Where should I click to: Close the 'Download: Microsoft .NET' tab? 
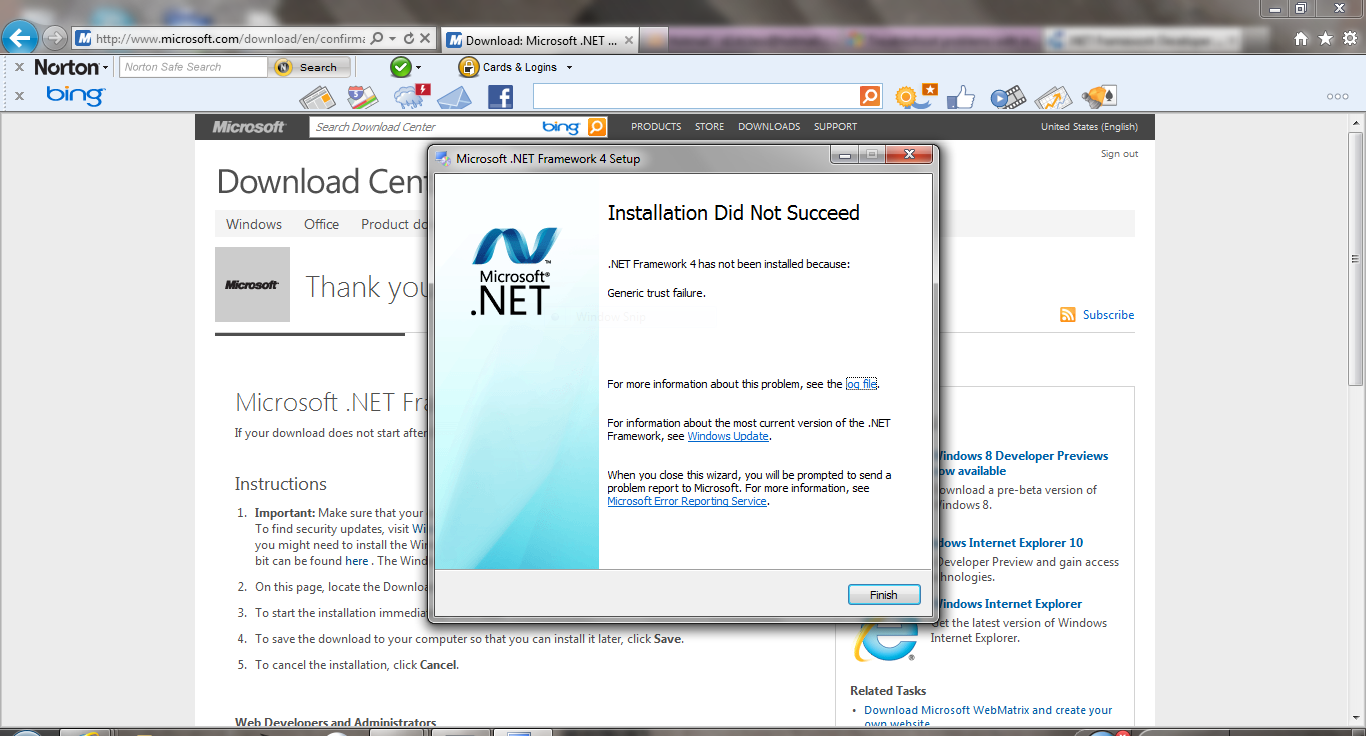coord(629,40)
